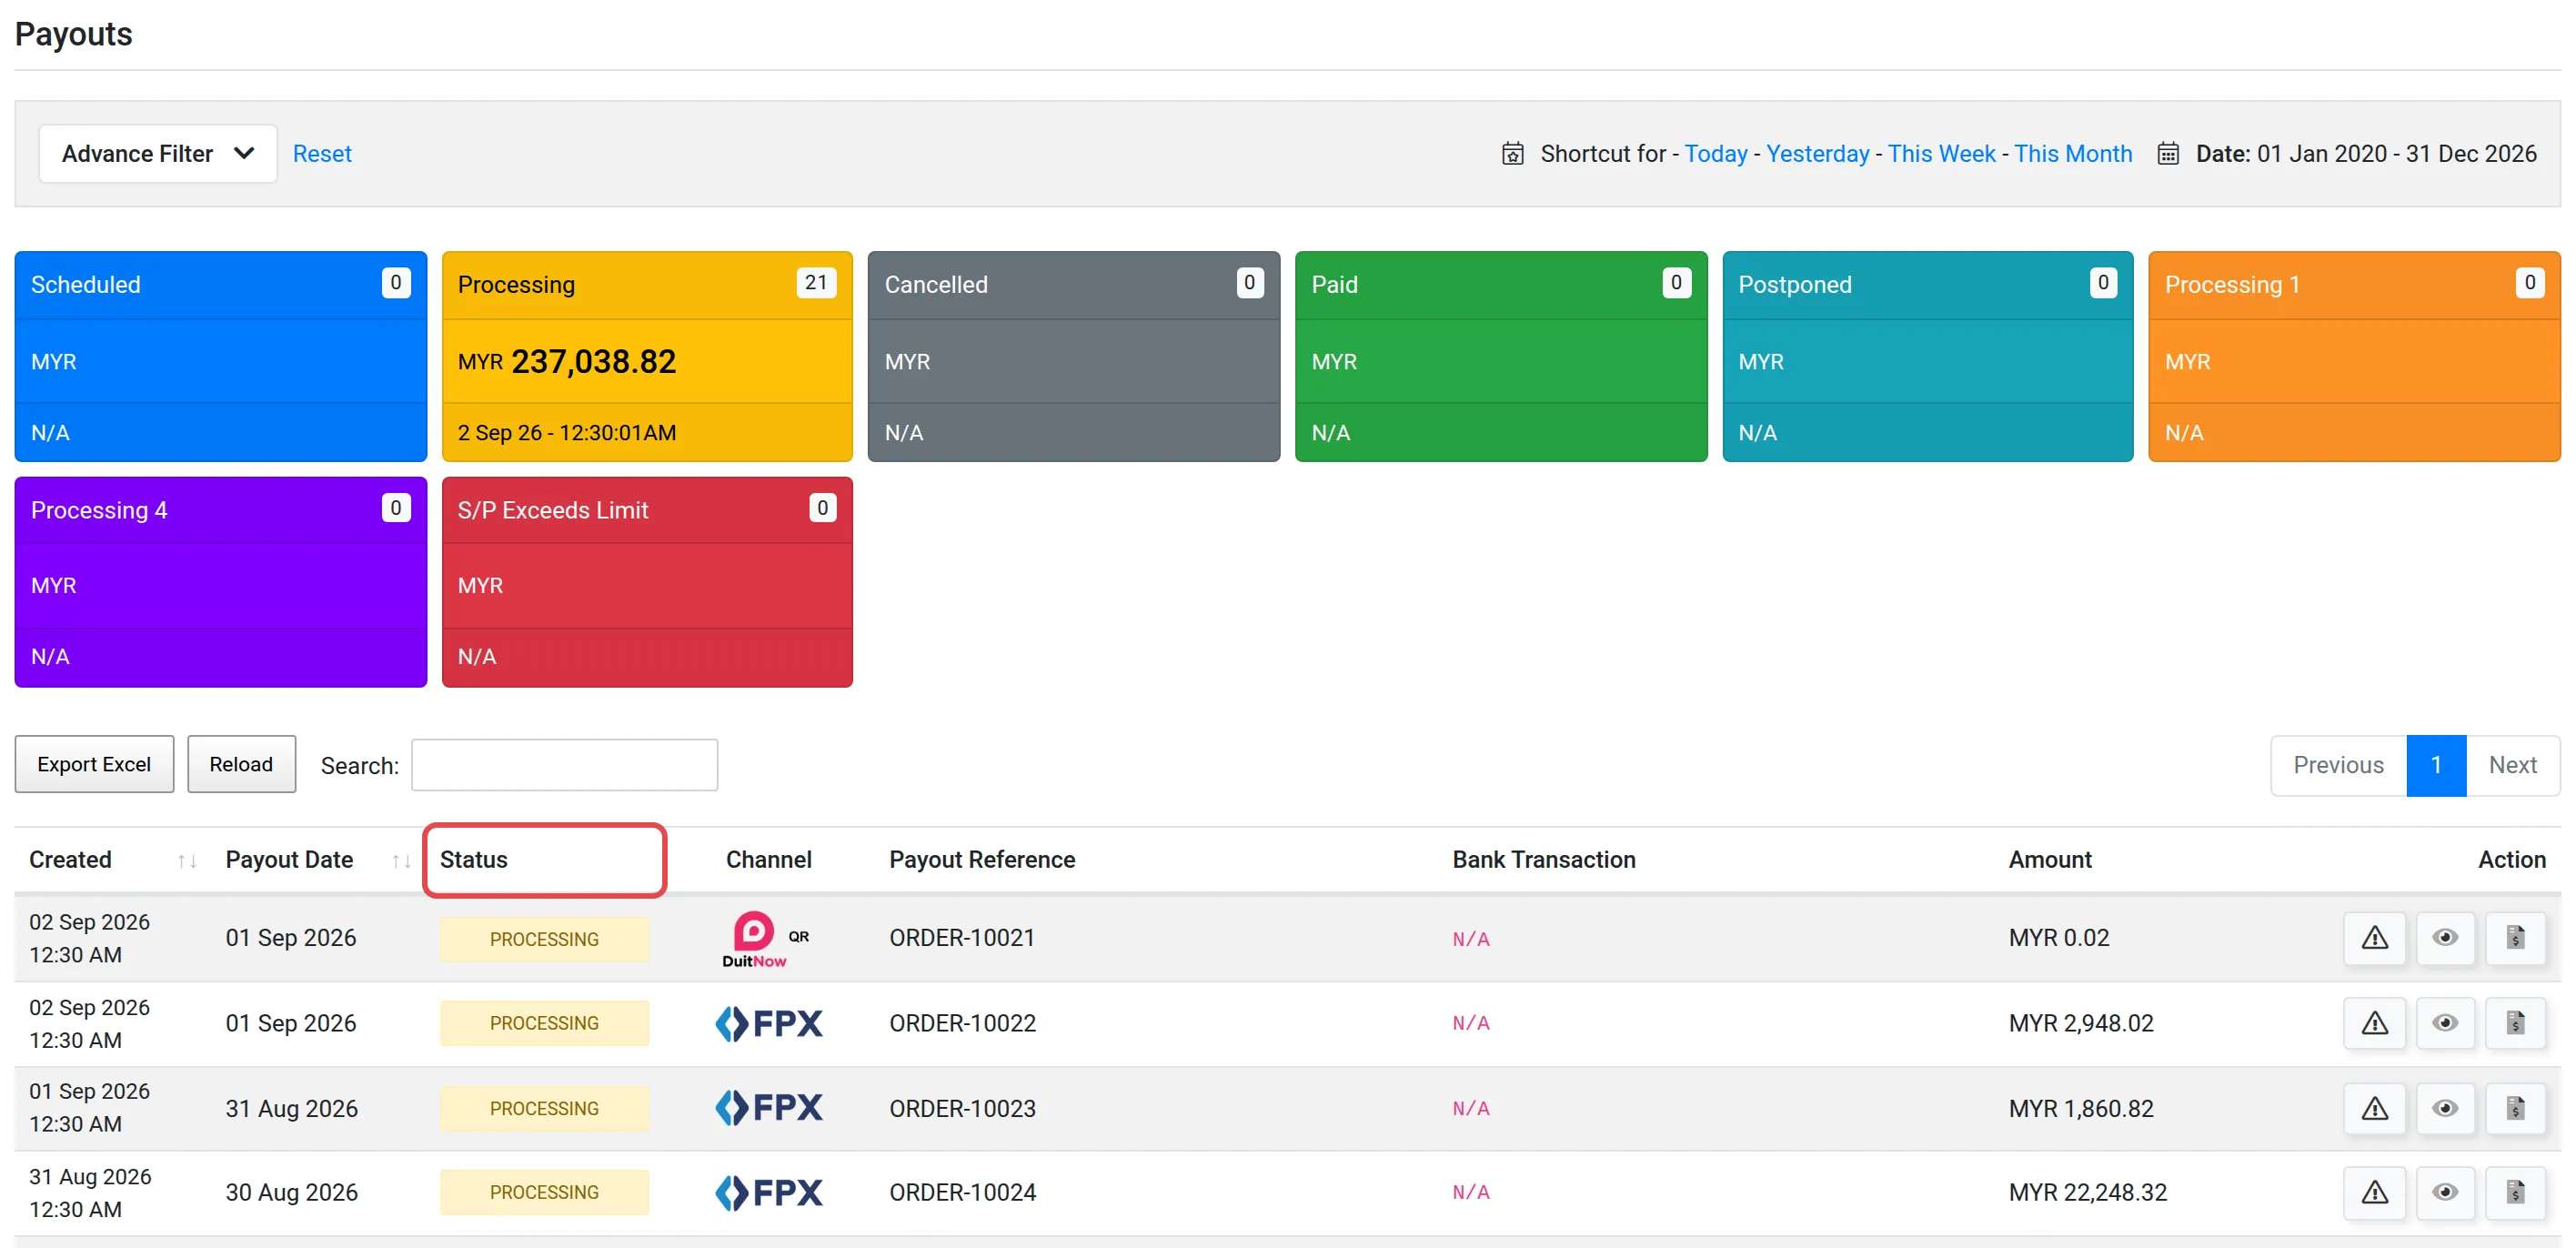This screenshot has height=1248, width=2576.
Task: Filter by Cancelled status card
Action: click(x=1073, y=356)
